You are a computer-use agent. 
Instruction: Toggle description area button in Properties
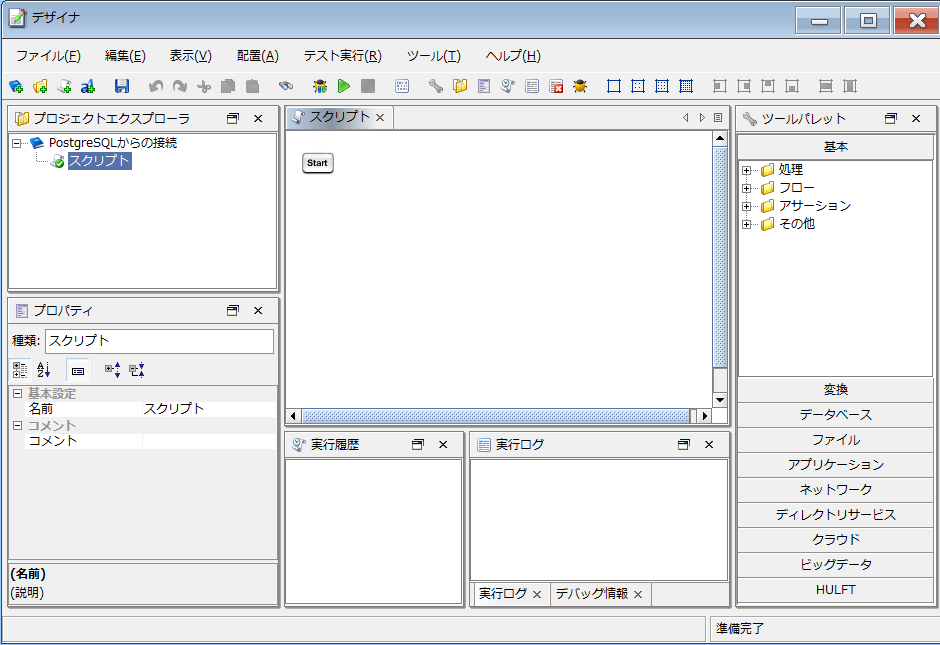78,370
